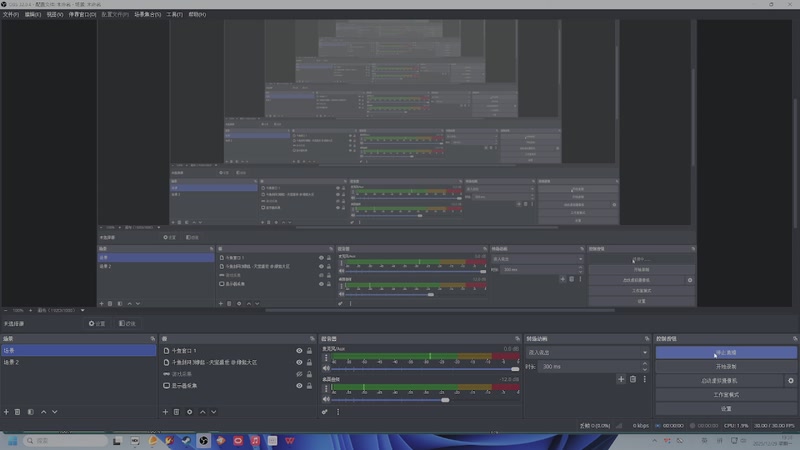The image size is (800, 450).
Task: Open the 停靠窗口(D) Docks menu
Action: [x=82, y=14]
